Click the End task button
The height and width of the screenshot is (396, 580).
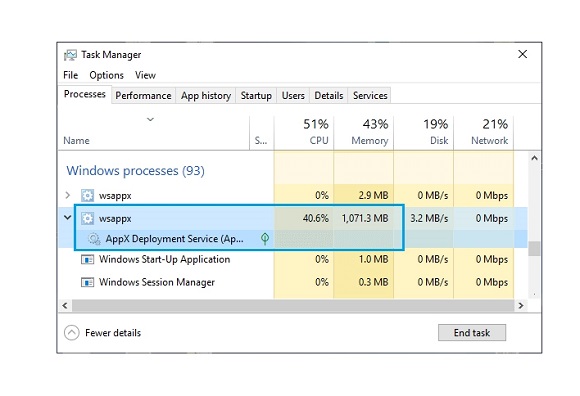pyautogui.click(x=472, y=332)
